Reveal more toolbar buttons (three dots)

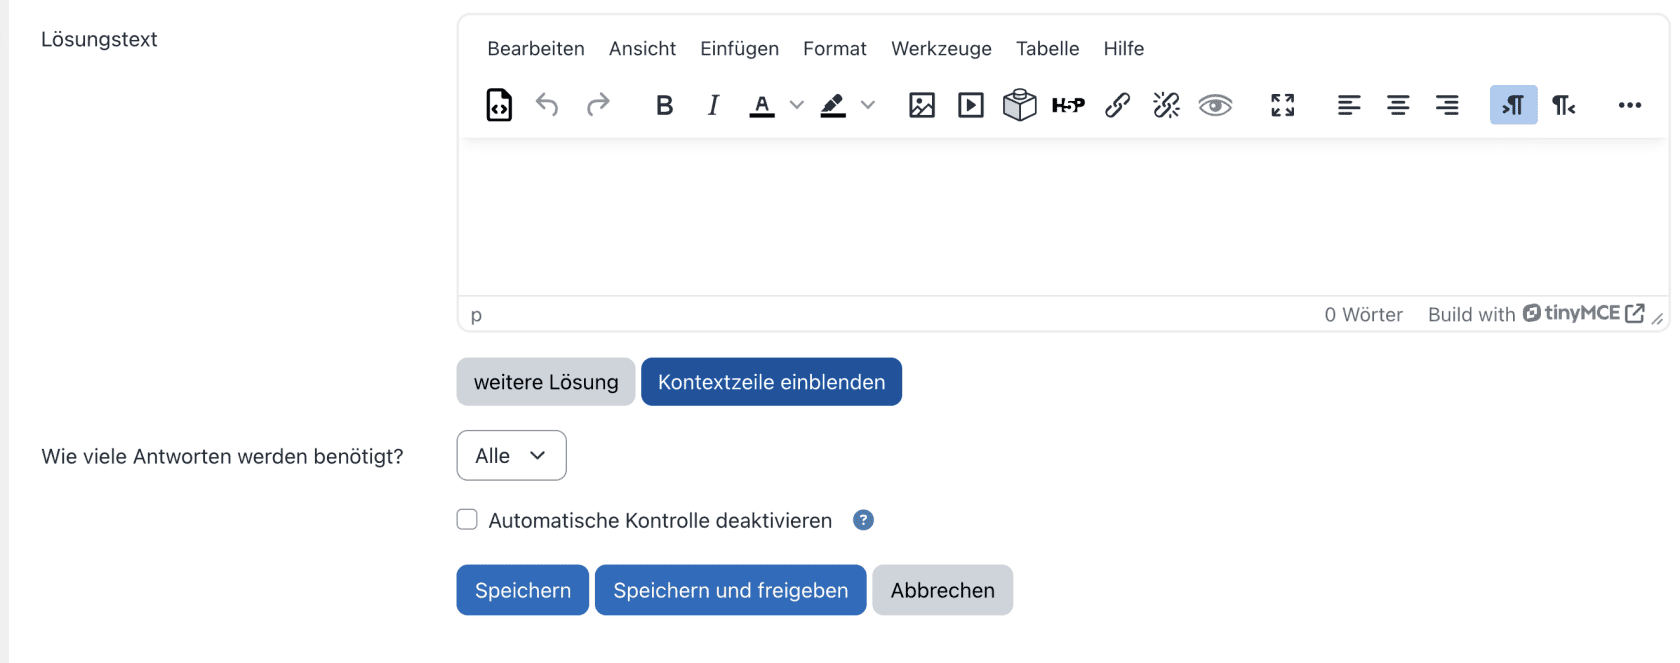(x=1630, y=105)
